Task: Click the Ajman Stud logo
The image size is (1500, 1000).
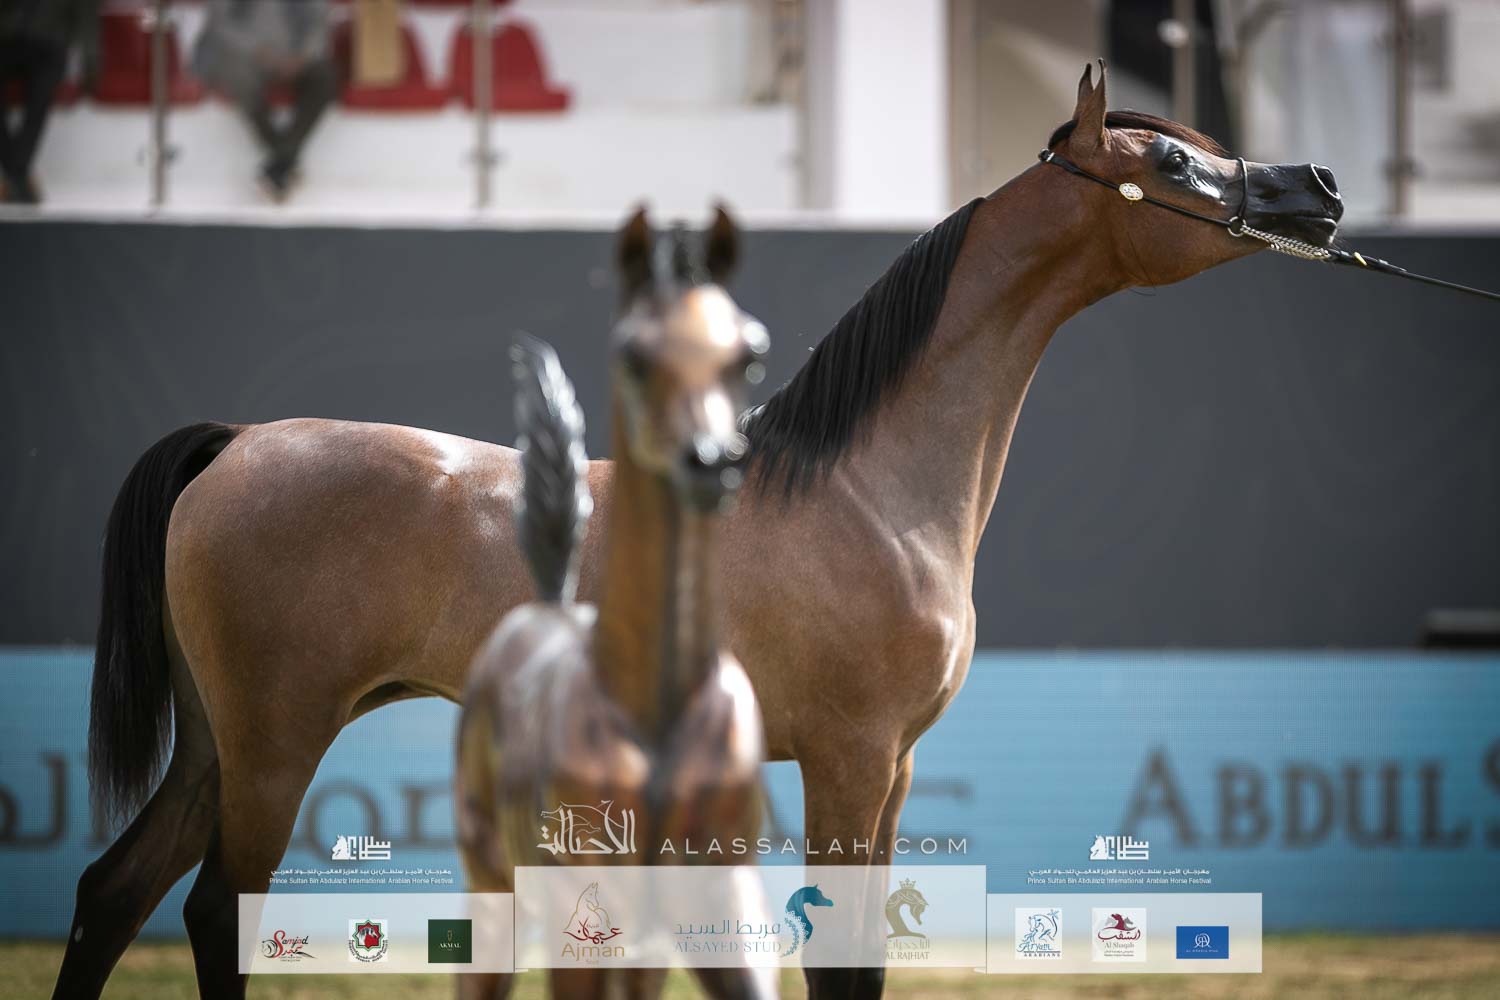Action: pos(595,923)
